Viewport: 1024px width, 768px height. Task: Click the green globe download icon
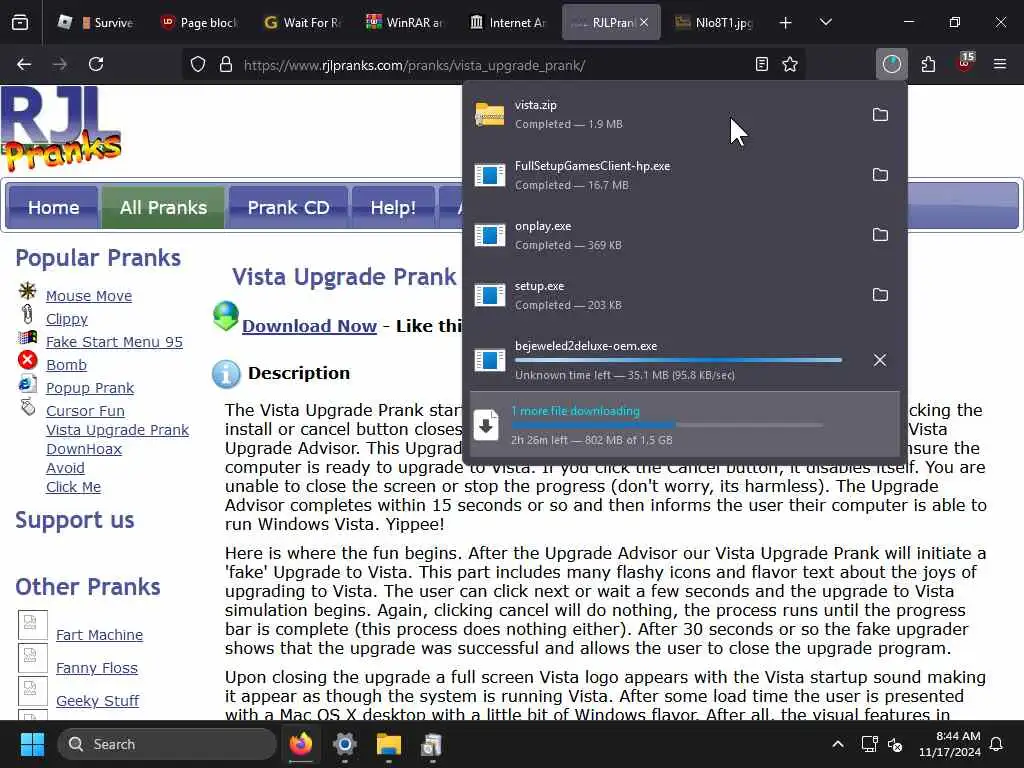(225, 316)
